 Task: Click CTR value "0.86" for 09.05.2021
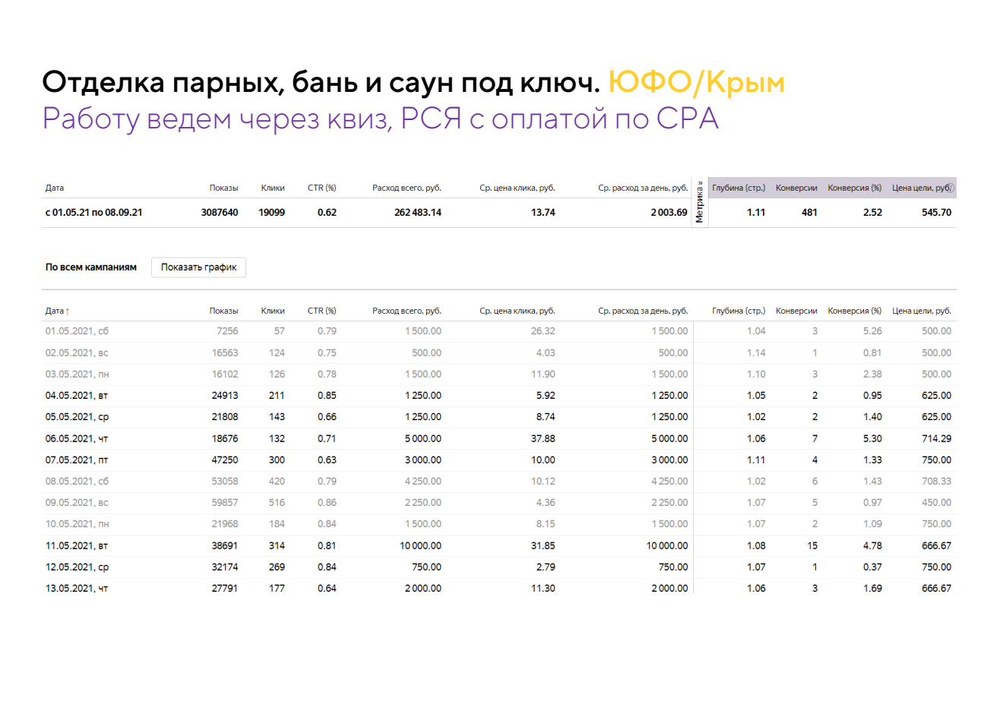pos(327,502)
